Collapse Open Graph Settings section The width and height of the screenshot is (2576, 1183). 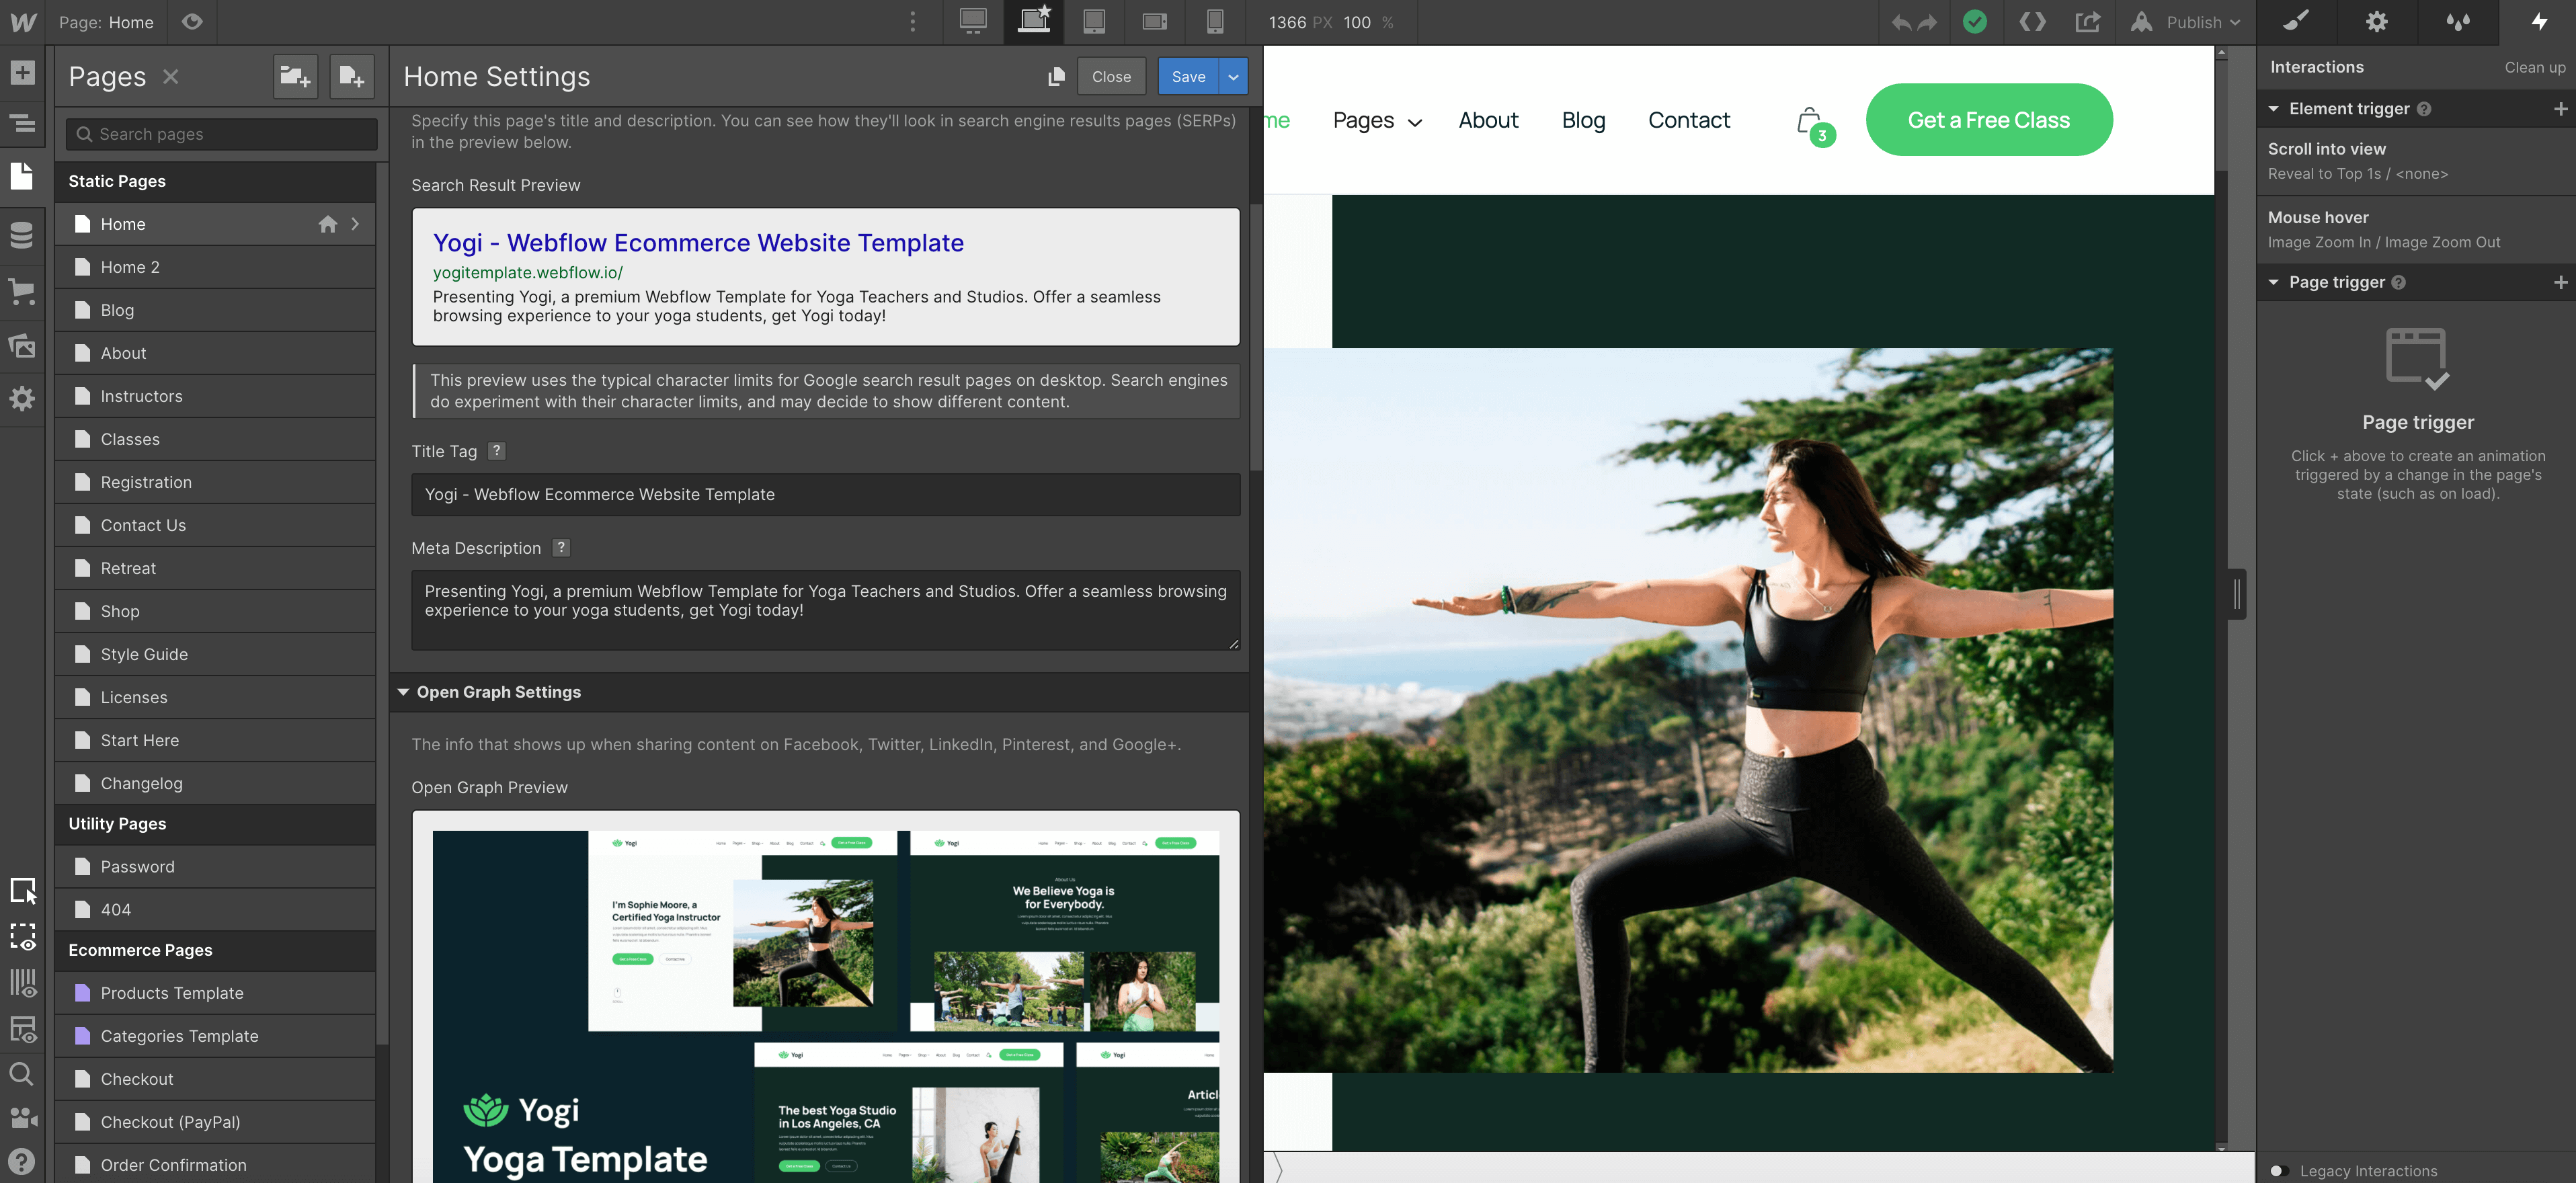click(404, 692)
